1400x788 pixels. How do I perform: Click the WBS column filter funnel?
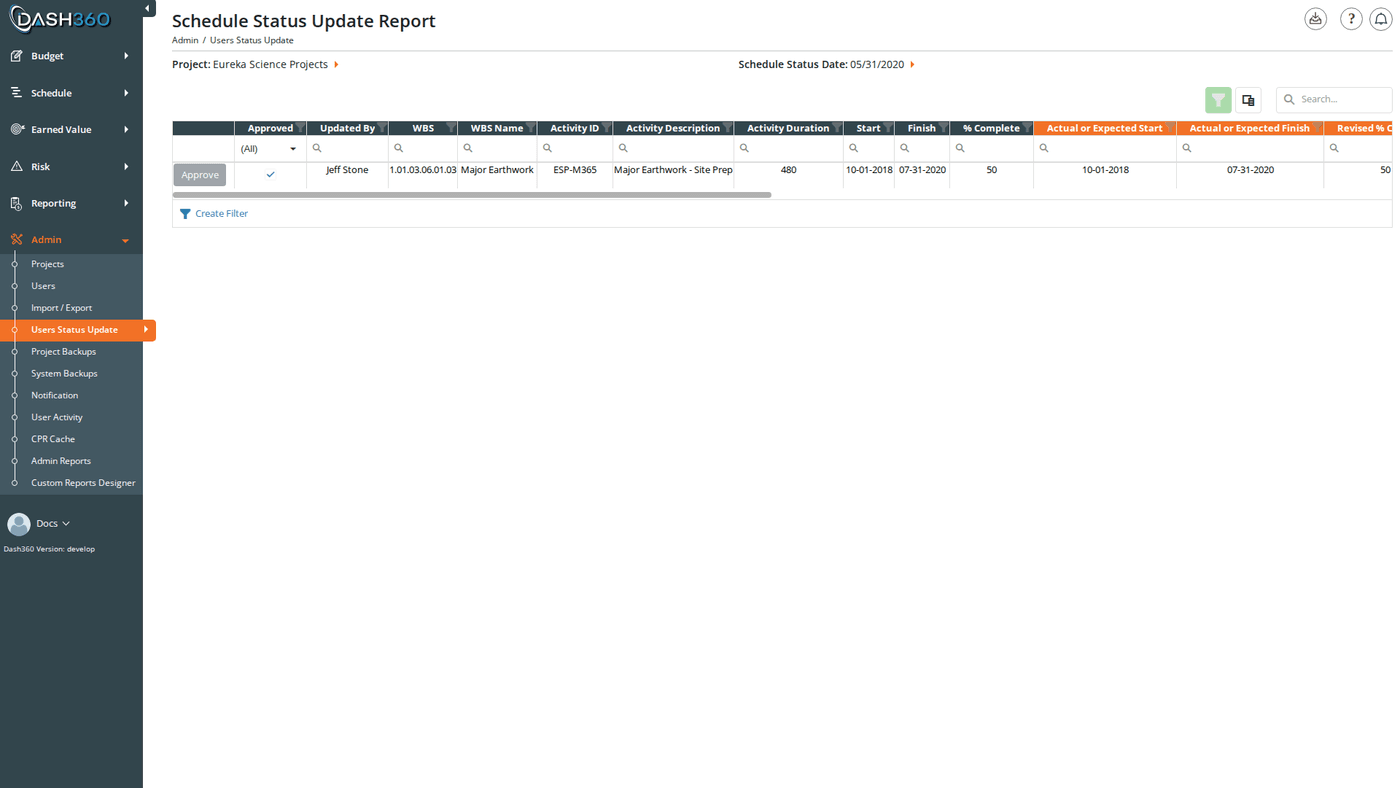(x=451, y=128)
